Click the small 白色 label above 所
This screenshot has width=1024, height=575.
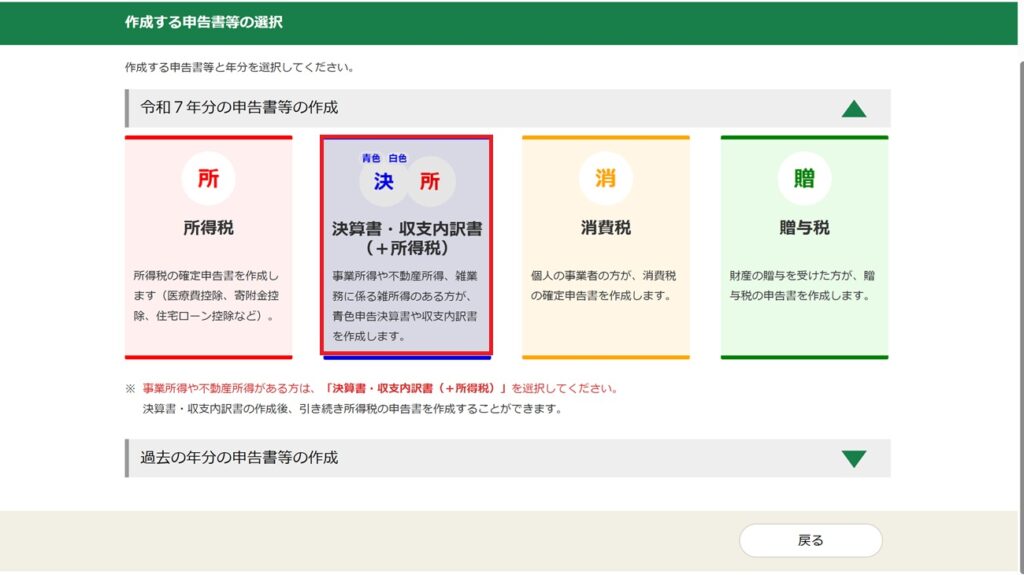(x=398, y=158)
